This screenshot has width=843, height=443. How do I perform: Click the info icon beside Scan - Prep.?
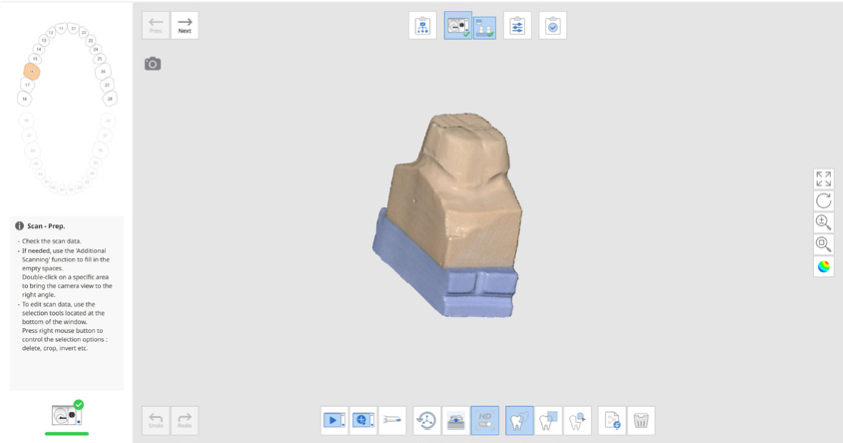pyautogui.click(x=19, y=226)
